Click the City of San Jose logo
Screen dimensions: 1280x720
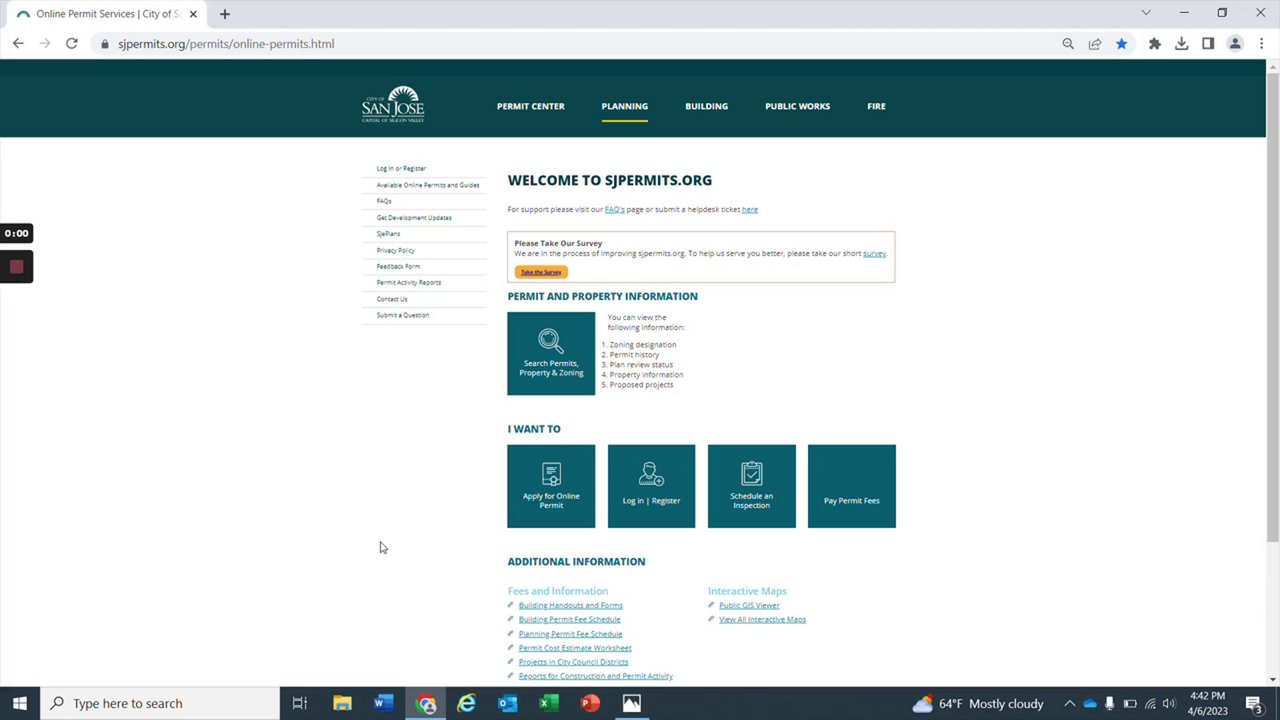(393, 104)
